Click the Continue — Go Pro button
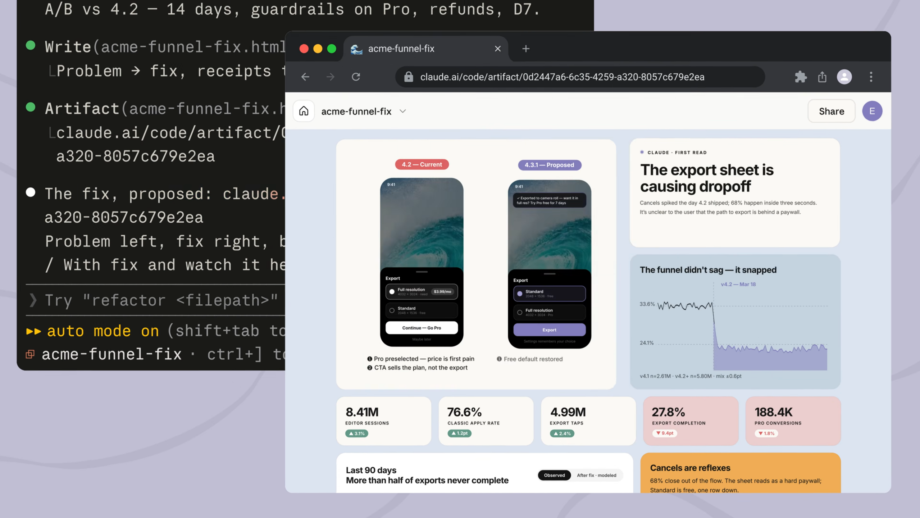This screenshot has height=518, width=920. [421, 328]
